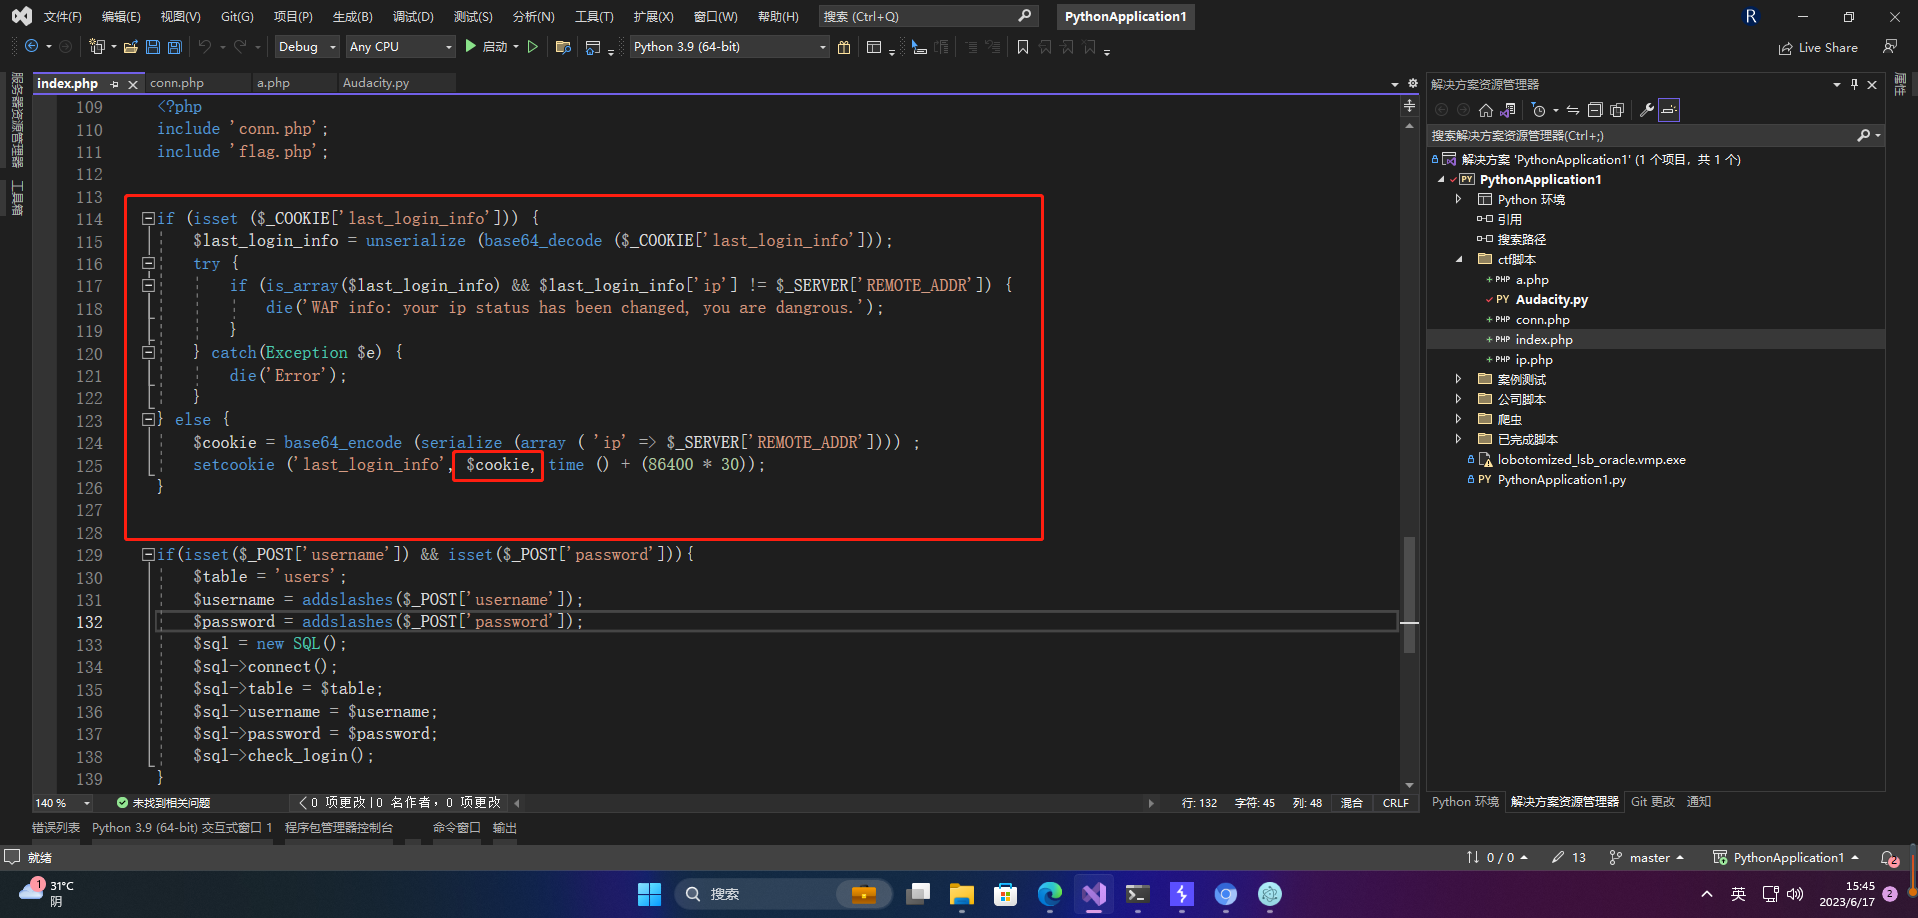The width and height of the screenshot is (1918, 918).
Task: Toggle show all files icon in Solution Explorer
Action: pos(1617,110)
